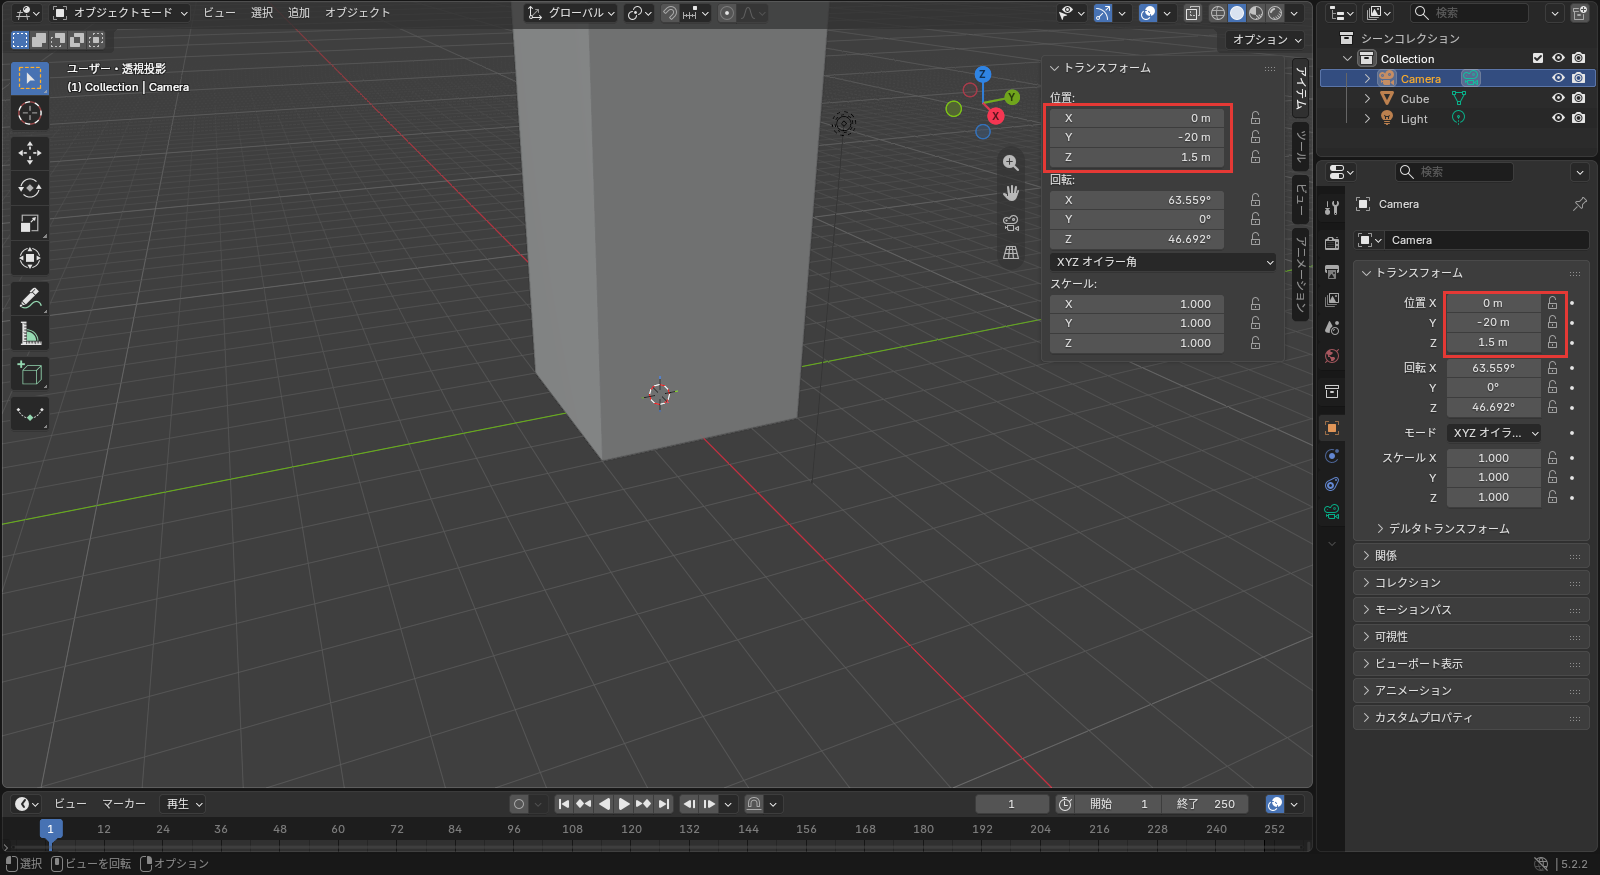The height and width of the screenshot is (875, 1600).
Task: Select the Cursor tool in toolbar
Action: click(30, 113)
